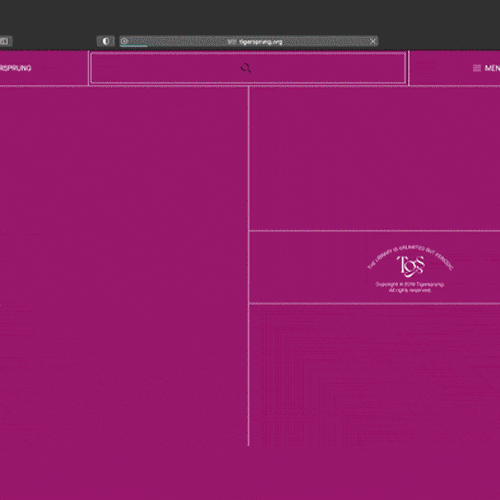Click the empty panel above the logo section

375,158
